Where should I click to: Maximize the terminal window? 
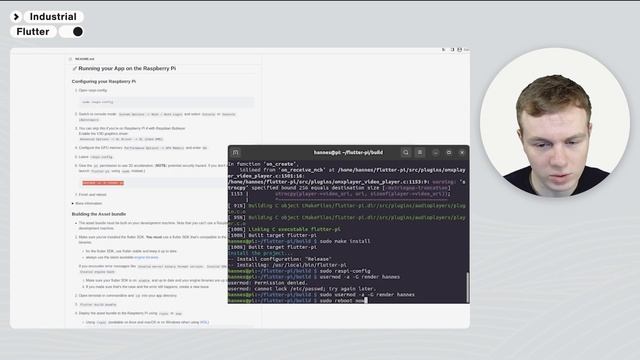[449, 152]
